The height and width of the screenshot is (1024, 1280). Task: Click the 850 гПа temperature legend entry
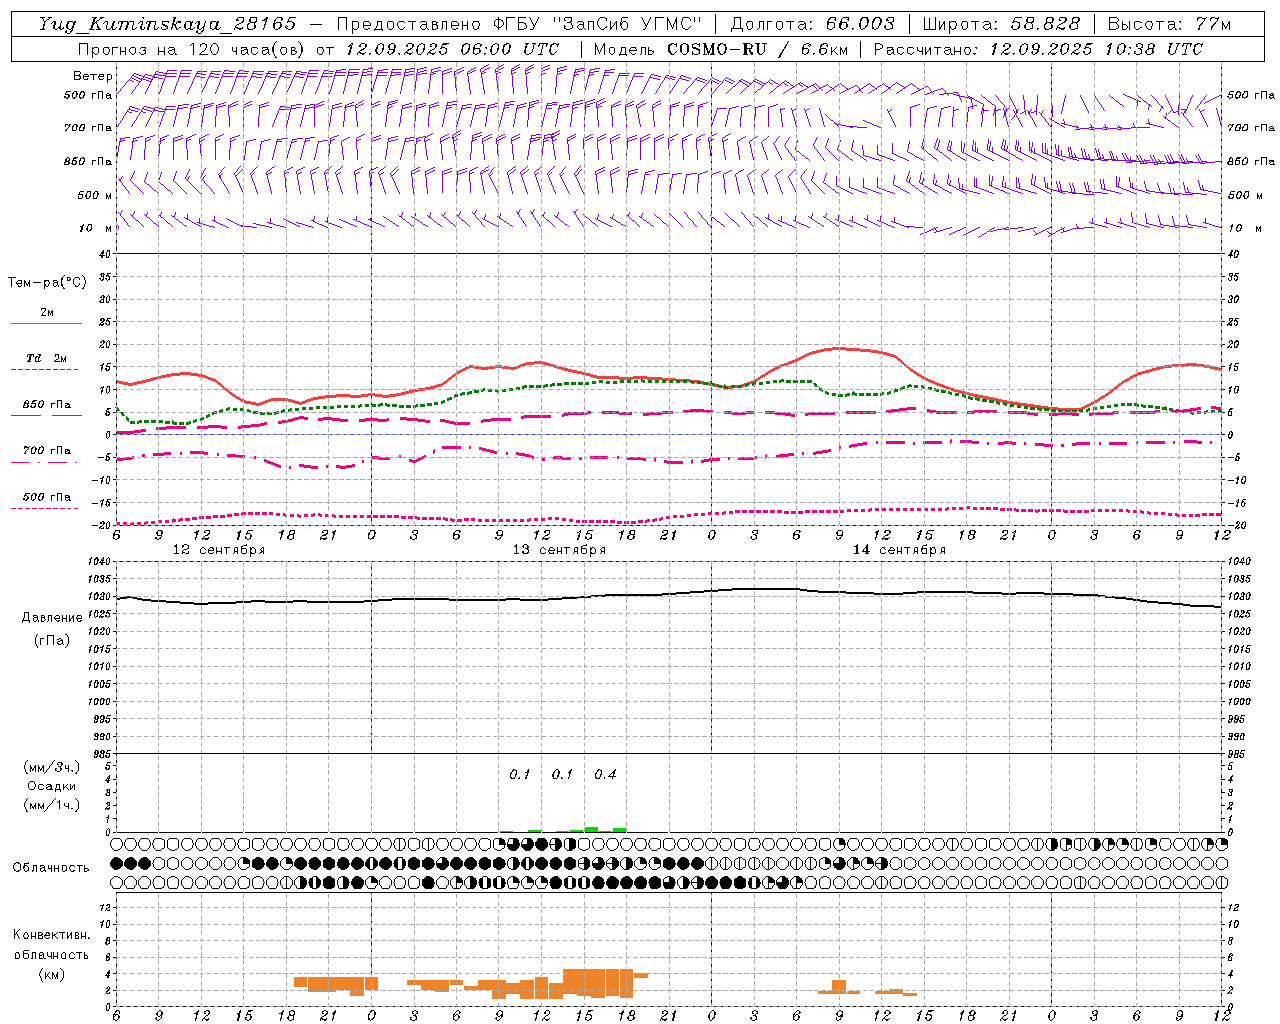pyautogui.click(x=47, y=405)
